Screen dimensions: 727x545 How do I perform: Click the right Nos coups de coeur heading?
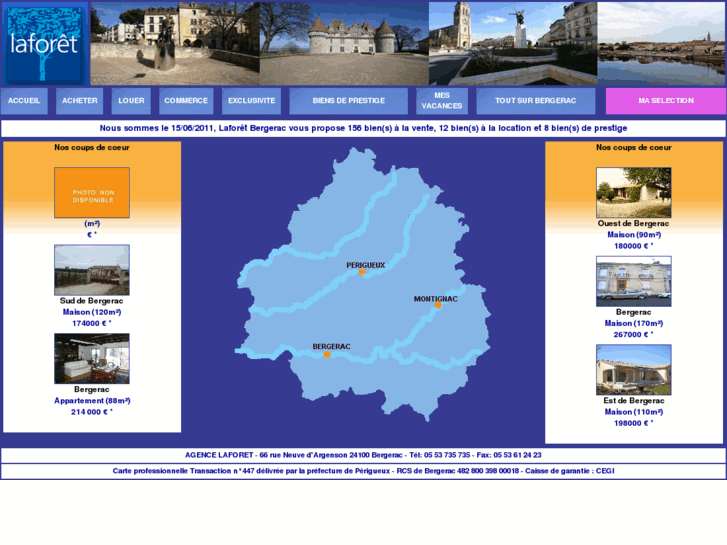click(x=633, y=147)
